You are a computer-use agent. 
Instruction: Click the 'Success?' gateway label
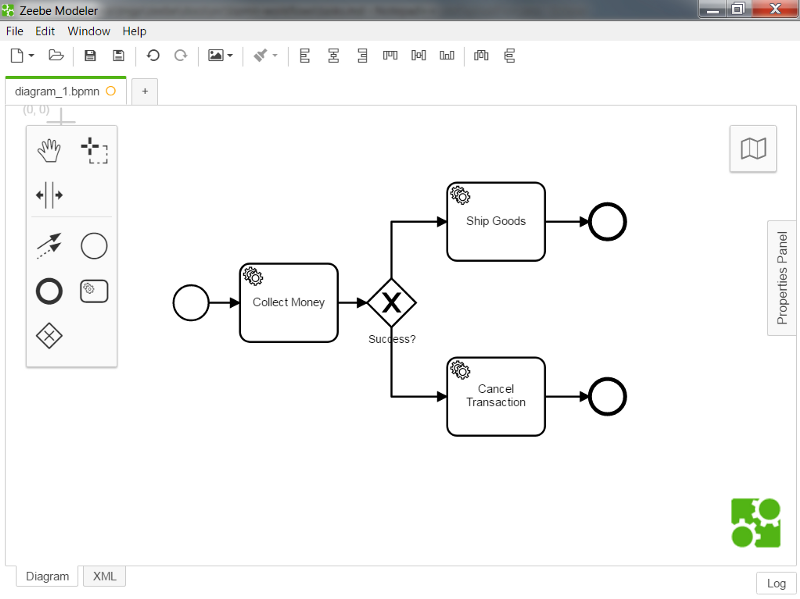[392, 339]
